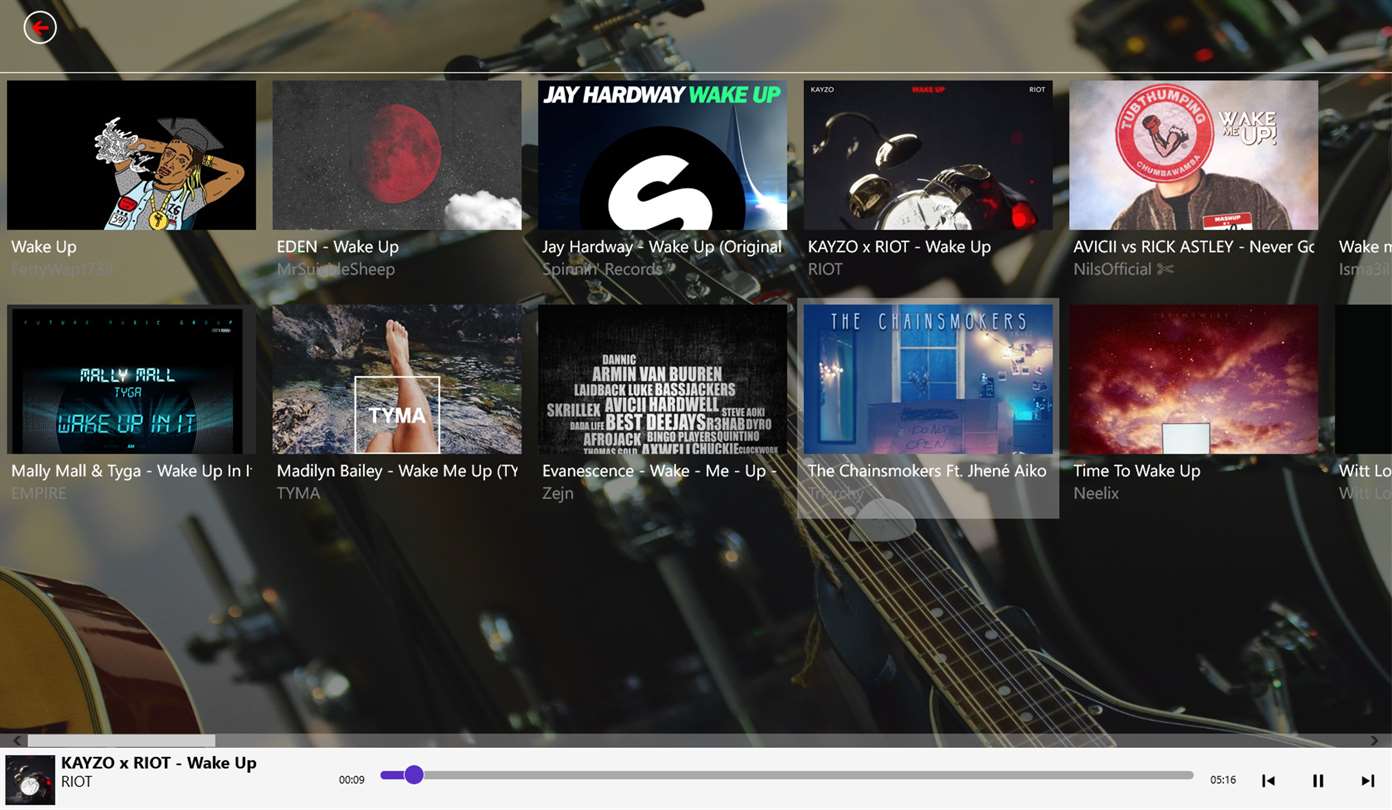This screenshot has width=1392, height=810.
Task: Open Madilyn Bailey TYMA cover art
Action: pos(397,379)
